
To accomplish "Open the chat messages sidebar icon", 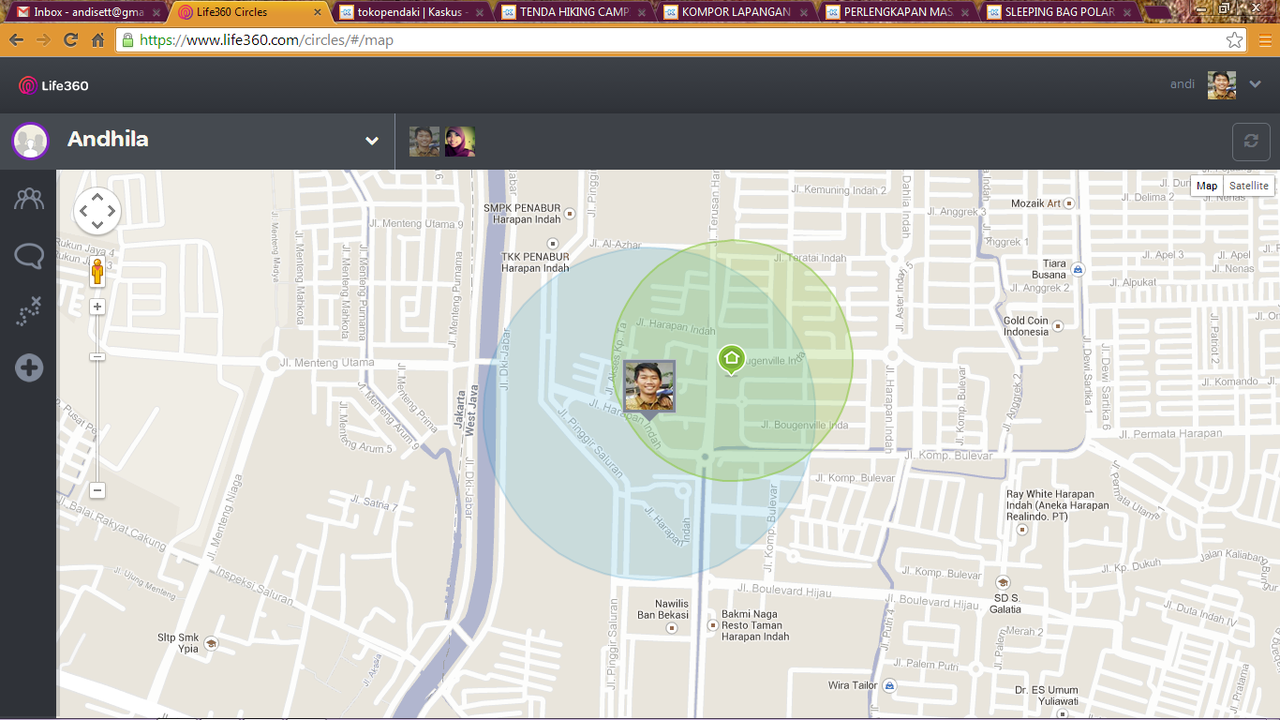I will (29, 257).
